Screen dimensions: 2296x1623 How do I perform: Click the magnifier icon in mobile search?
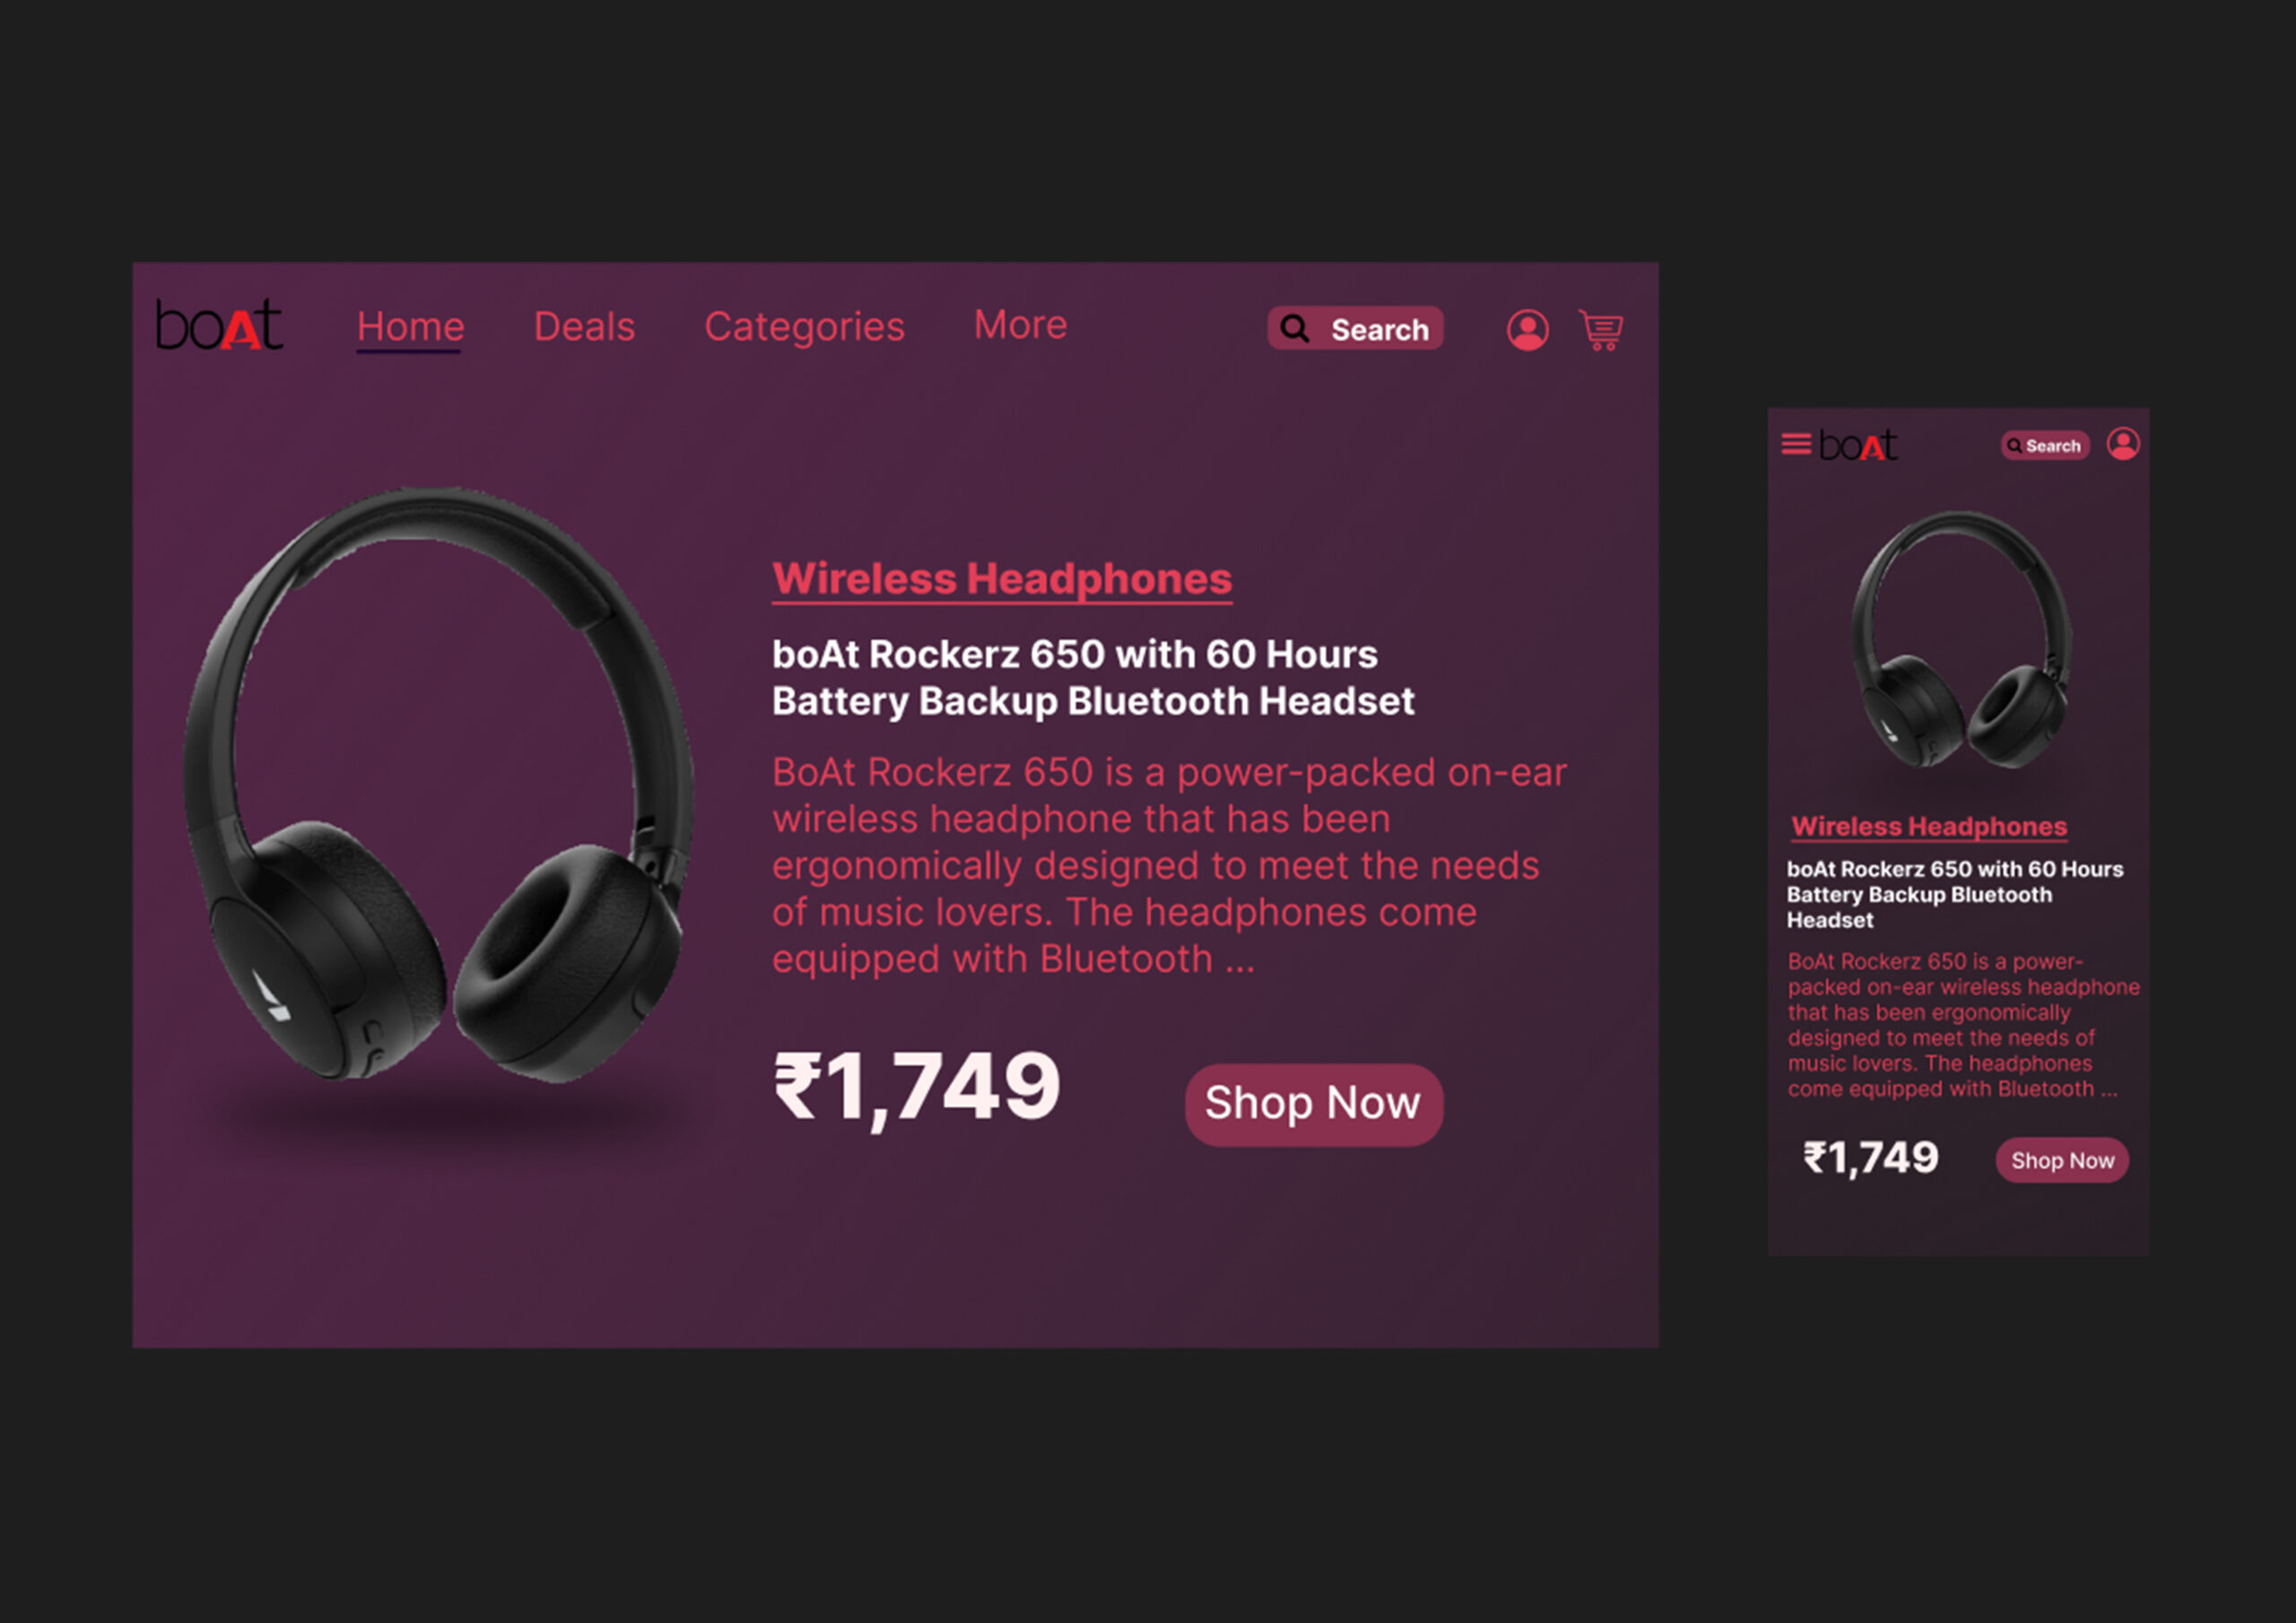click(x=2014, y=446)
